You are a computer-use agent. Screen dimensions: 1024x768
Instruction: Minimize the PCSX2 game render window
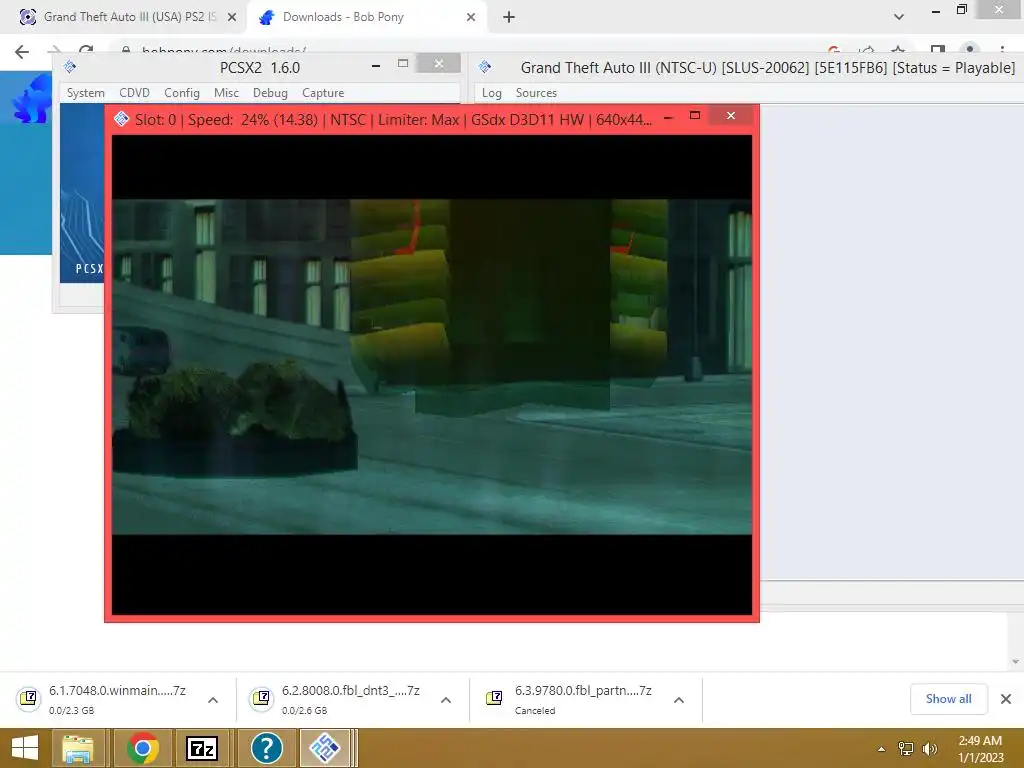[668, 118]
